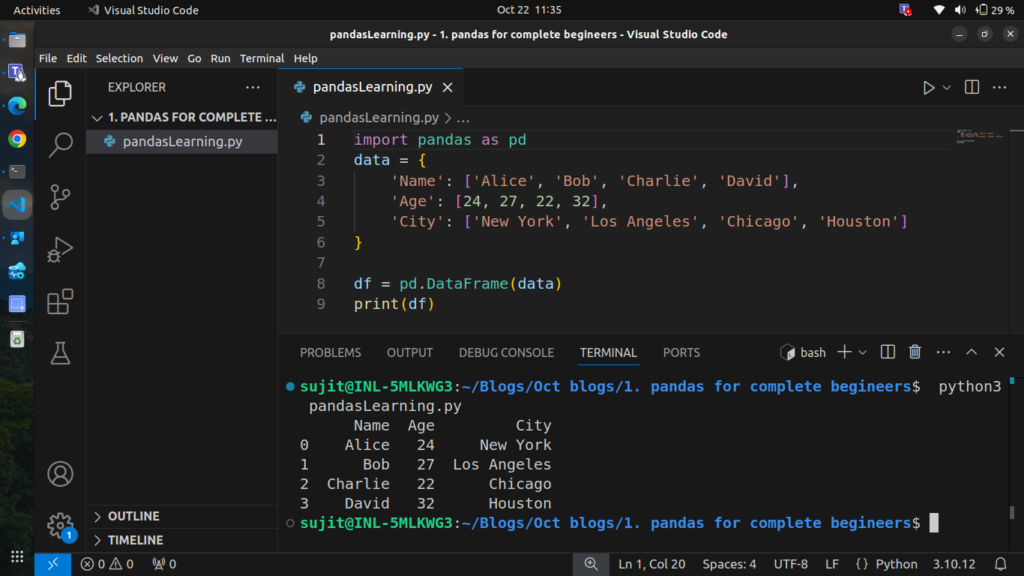Open the Extensions view
The width and height of the screenshot is (1024, 576).
(x=60, y=301)
